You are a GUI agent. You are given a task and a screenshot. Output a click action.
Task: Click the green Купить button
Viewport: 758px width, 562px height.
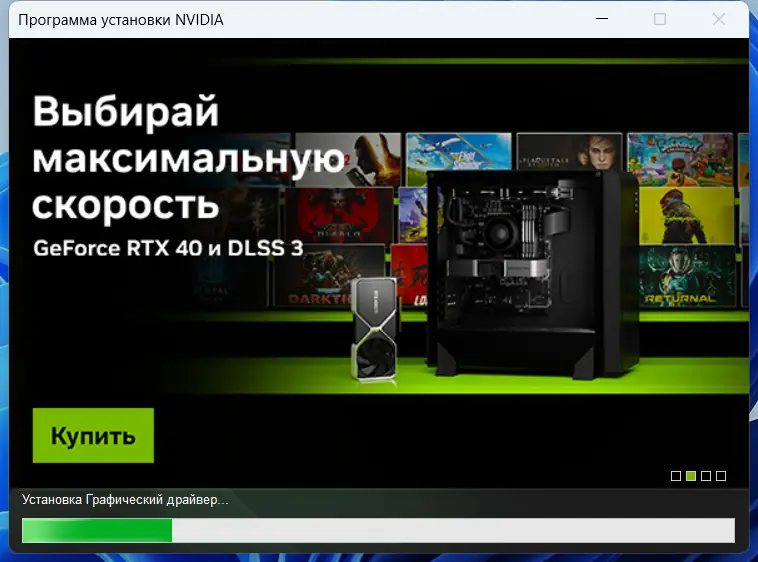click(x=93, y=435)
